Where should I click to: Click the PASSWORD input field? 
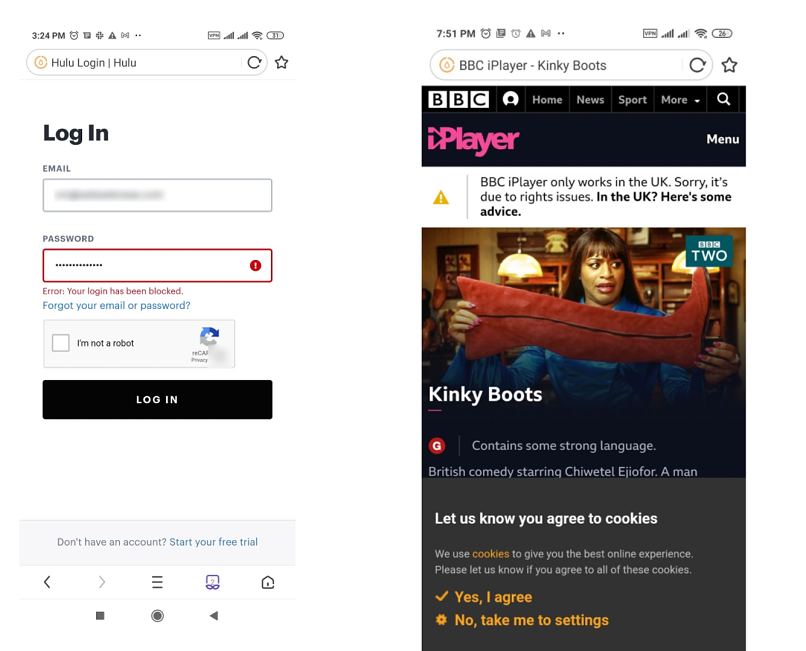click(x=157, y=265)
